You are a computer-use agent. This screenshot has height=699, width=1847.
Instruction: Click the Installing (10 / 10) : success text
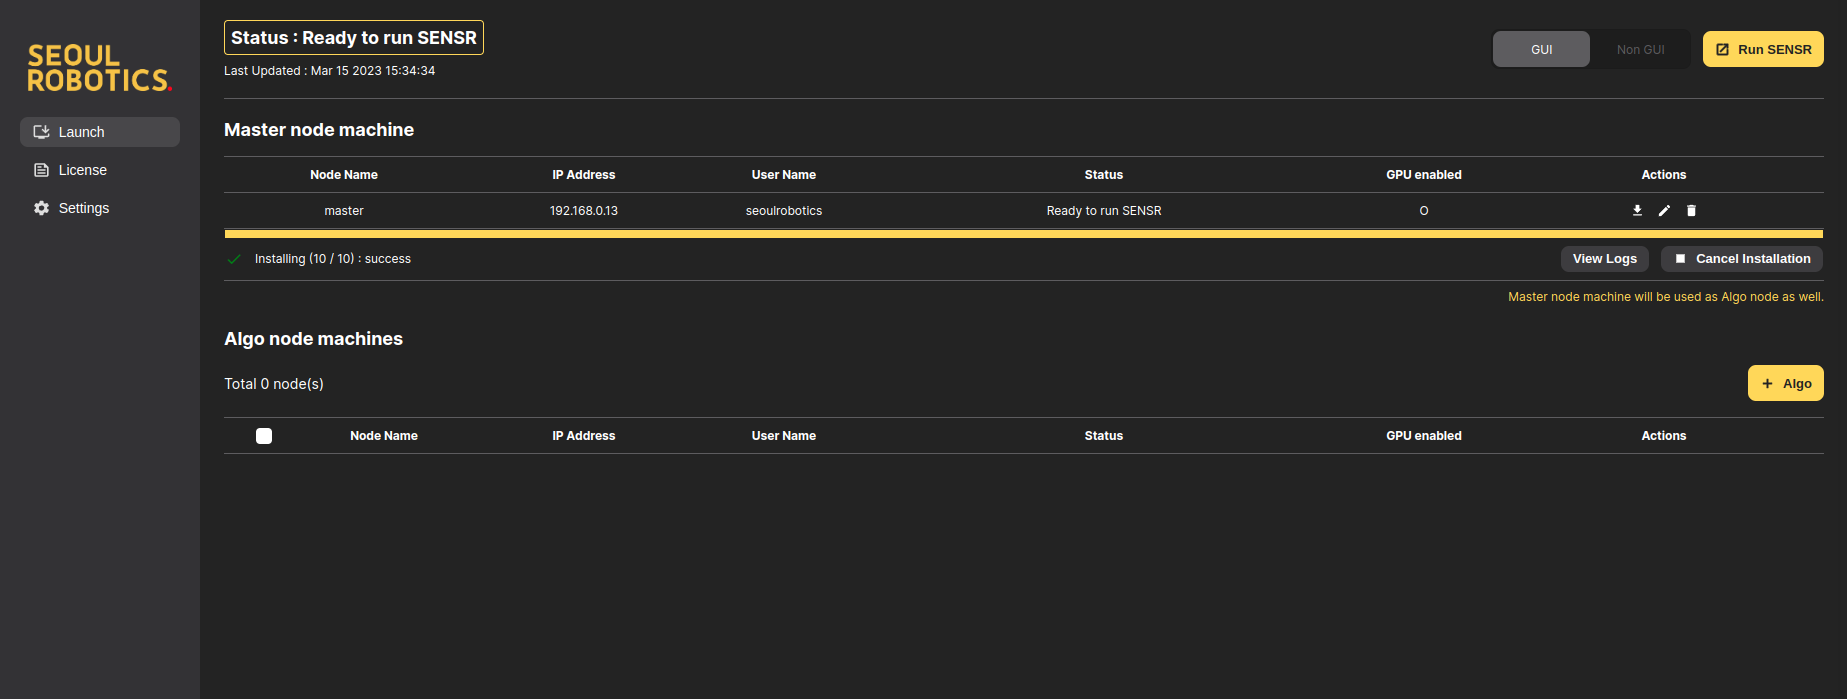click(x=333, y=259)
